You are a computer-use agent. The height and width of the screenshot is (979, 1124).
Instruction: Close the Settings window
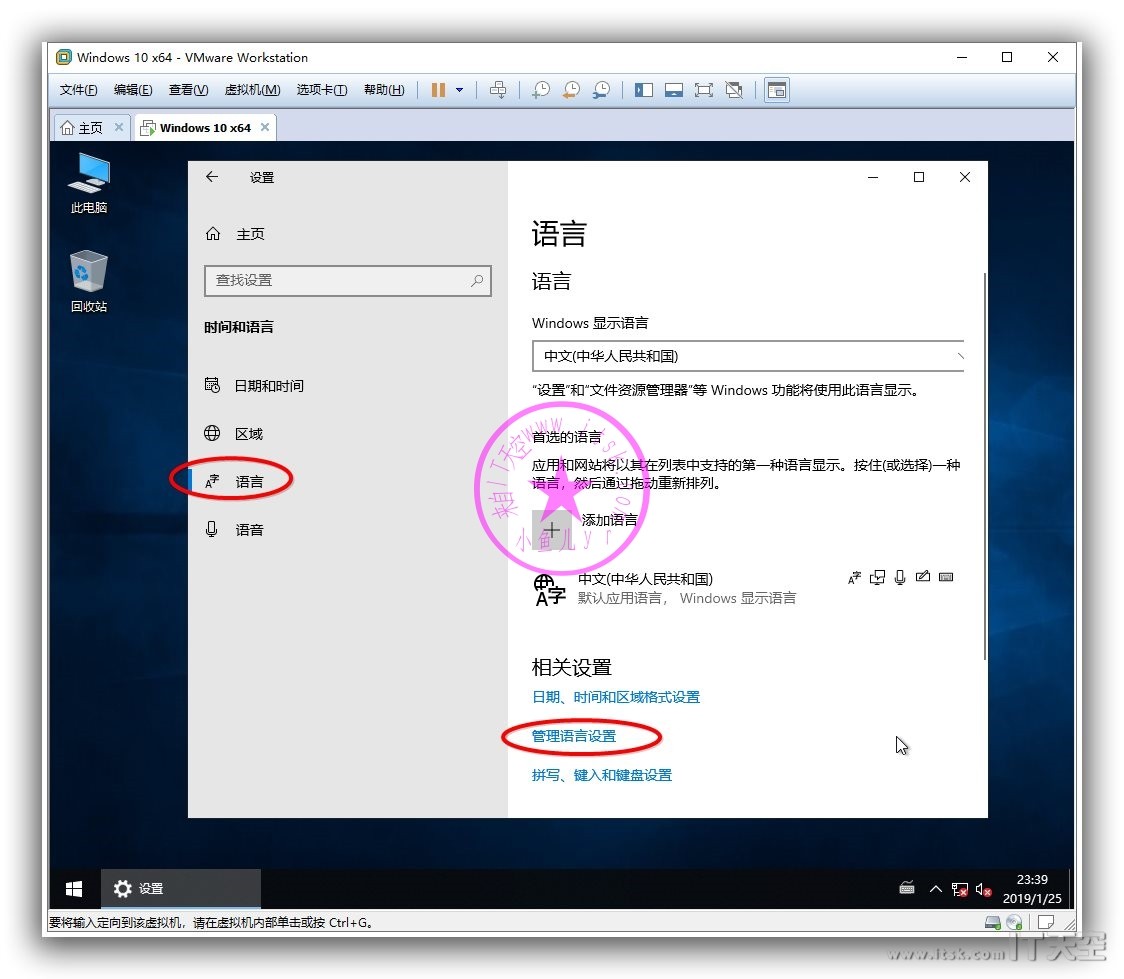click(965, 177)
